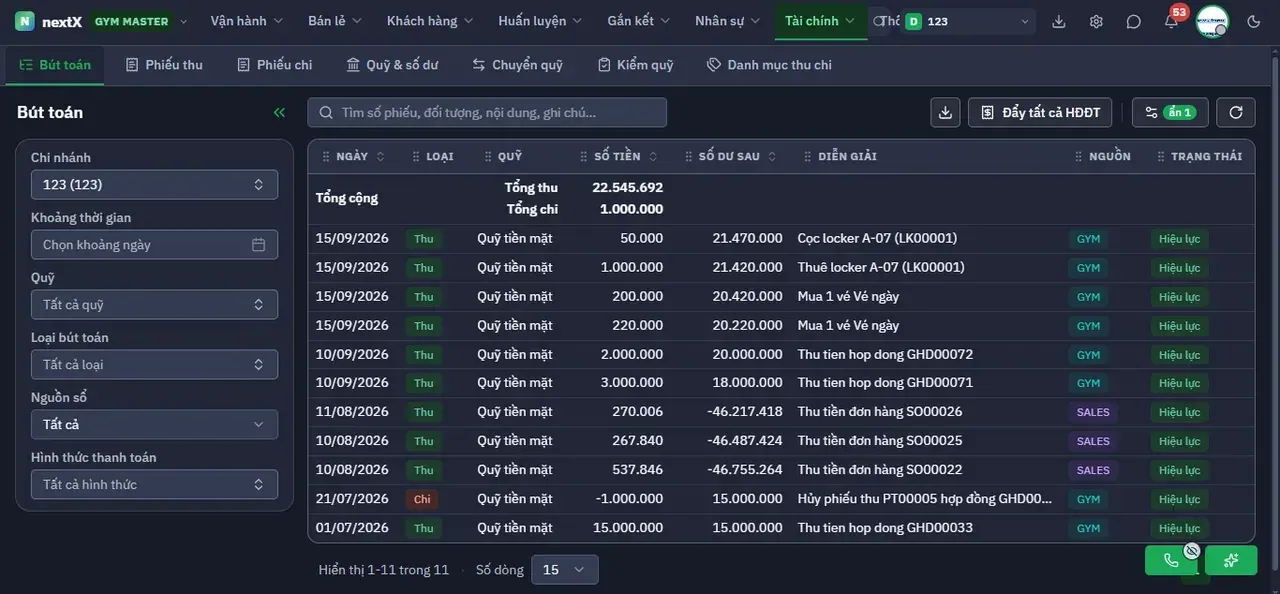This screenshot has width=1280, height=594.
Task: Open the settings gear in top bar
Action: 1096,21
